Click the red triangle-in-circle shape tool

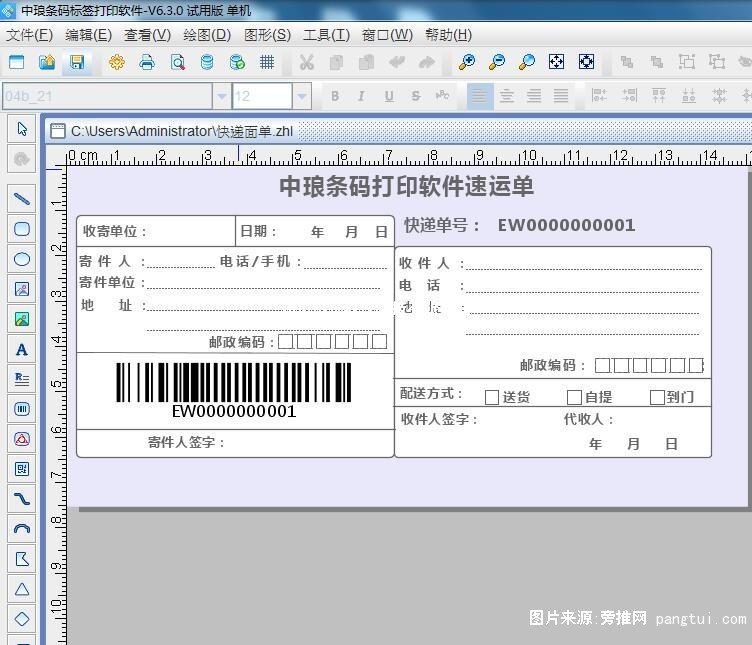(x=22, y=439)
